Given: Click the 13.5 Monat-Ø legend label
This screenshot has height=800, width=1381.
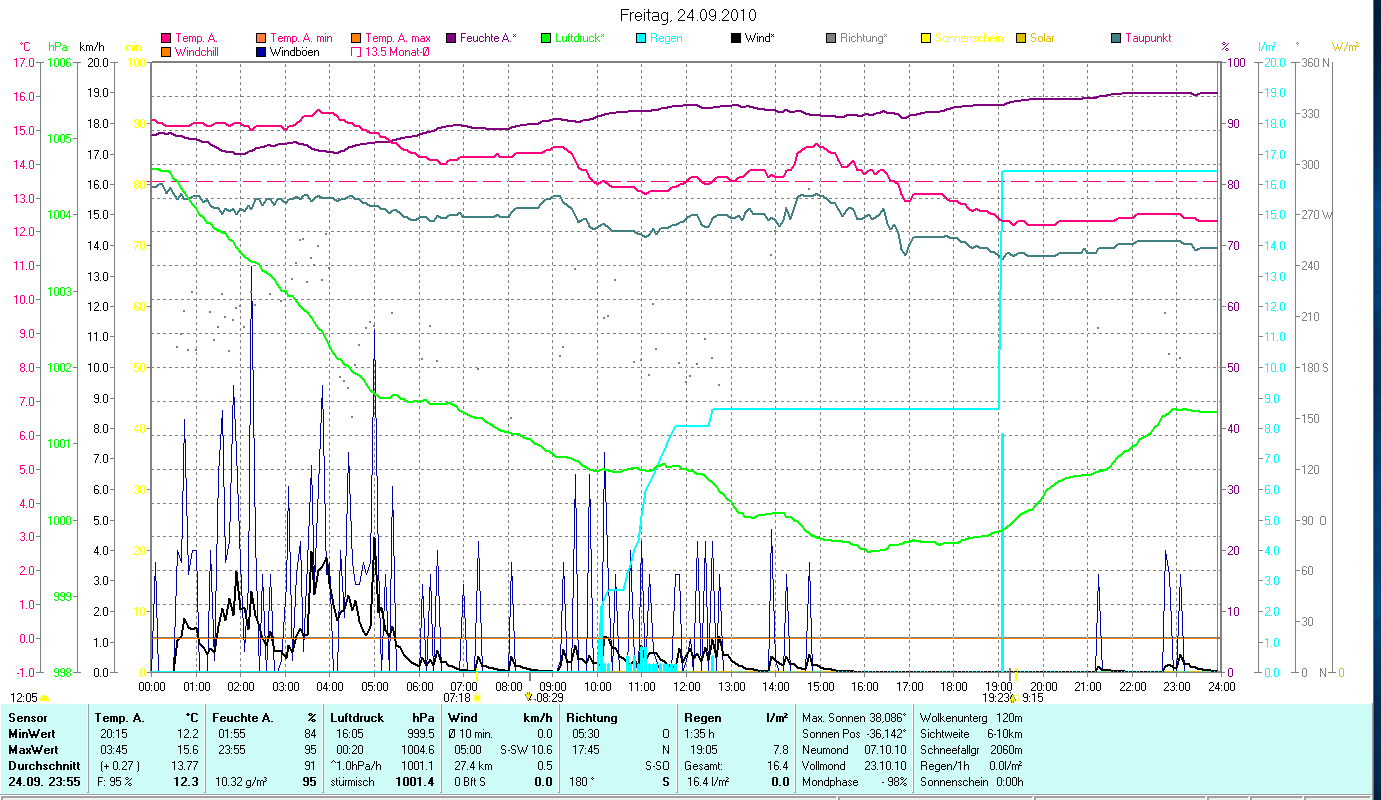Looking at the screenshot, I should (x=398, y=51).
